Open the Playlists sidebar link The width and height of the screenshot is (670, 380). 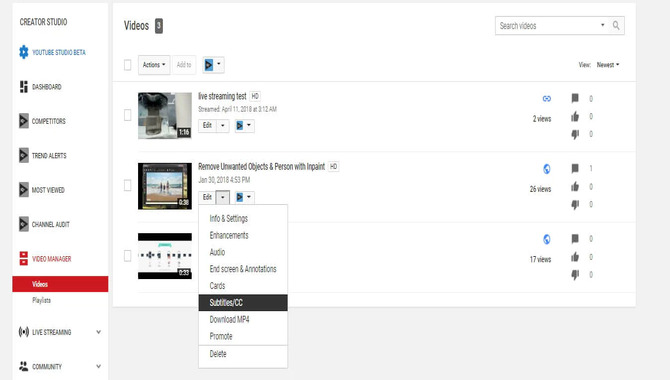(x=41, y=300)
